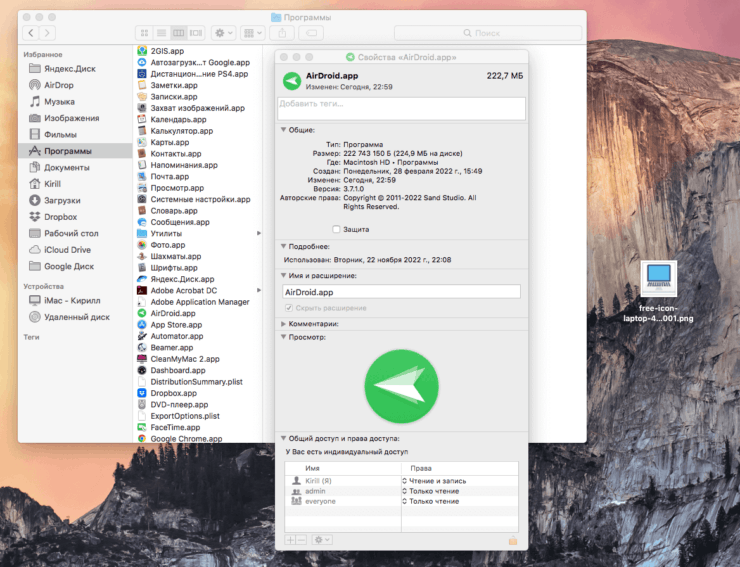Image resolution: width=740 pixels, height=567 pixels.
Task: Select AirDroid.app in the file list
Action: point(173,313)
